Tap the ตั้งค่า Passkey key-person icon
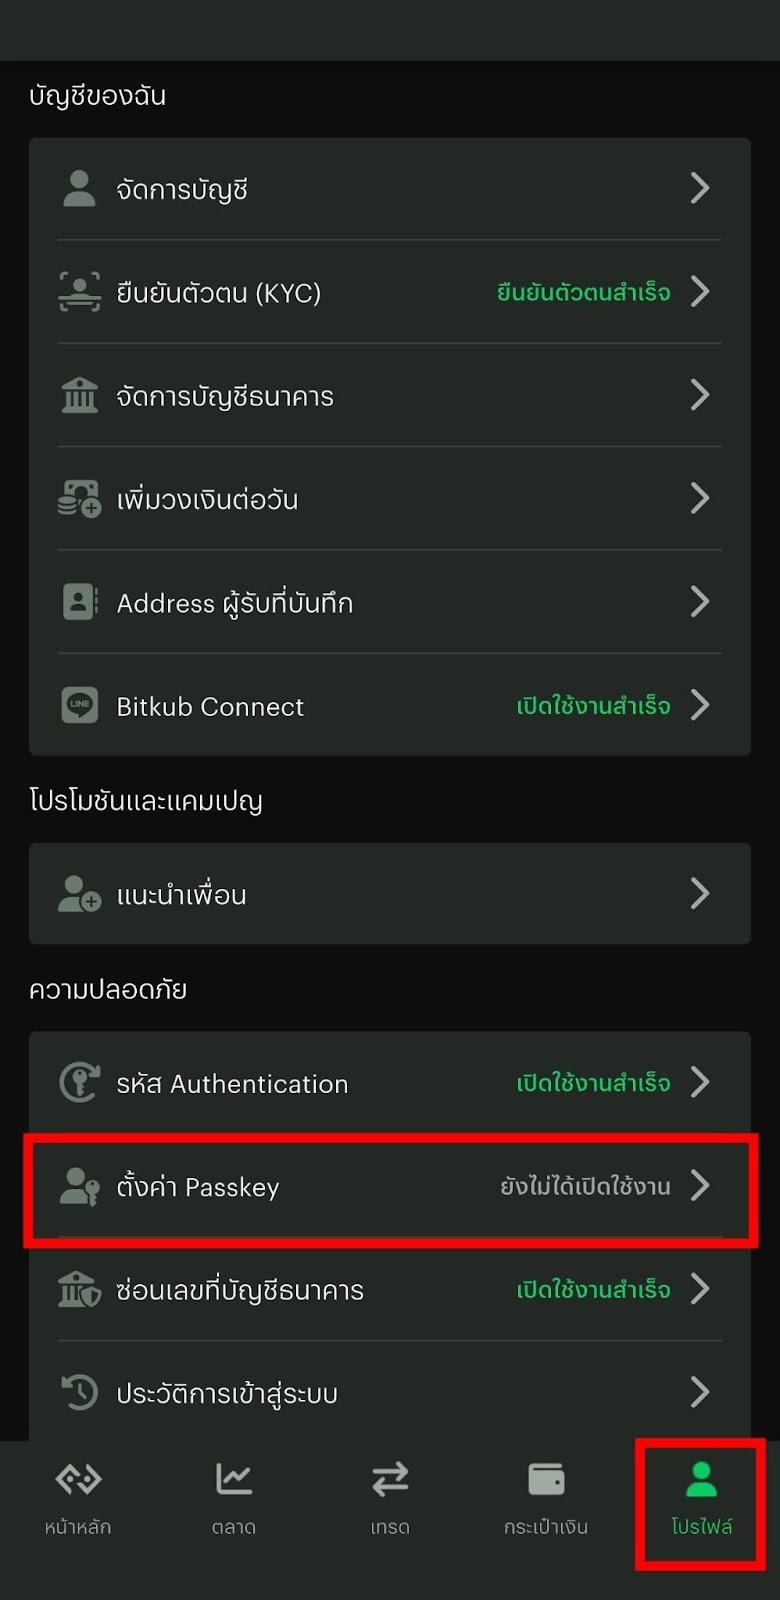 [x=80, y=1187]
